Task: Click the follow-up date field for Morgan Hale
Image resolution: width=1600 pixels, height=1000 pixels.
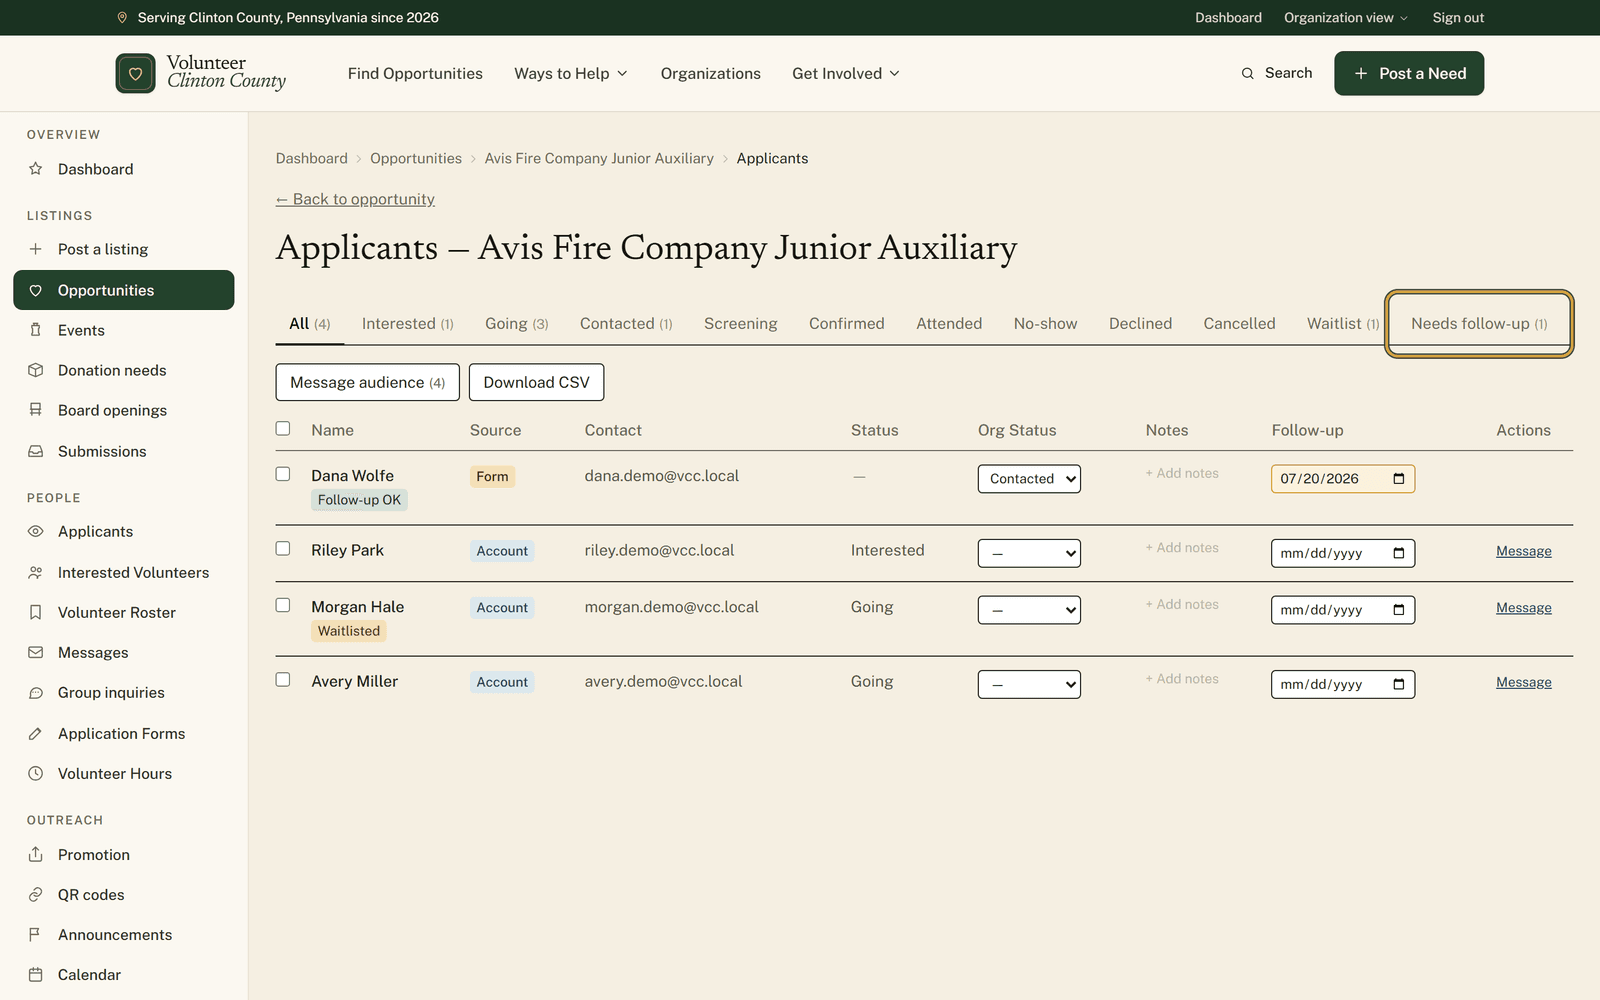Action: pyautogui.click(x=1343, y=610)
